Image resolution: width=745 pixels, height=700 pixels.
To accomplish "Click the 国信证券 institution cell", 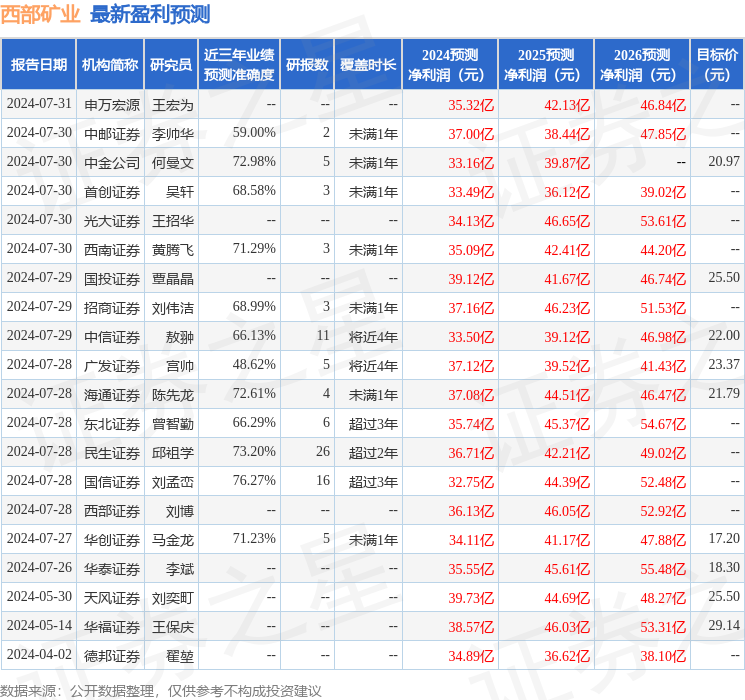I will [x=112, y=482].
